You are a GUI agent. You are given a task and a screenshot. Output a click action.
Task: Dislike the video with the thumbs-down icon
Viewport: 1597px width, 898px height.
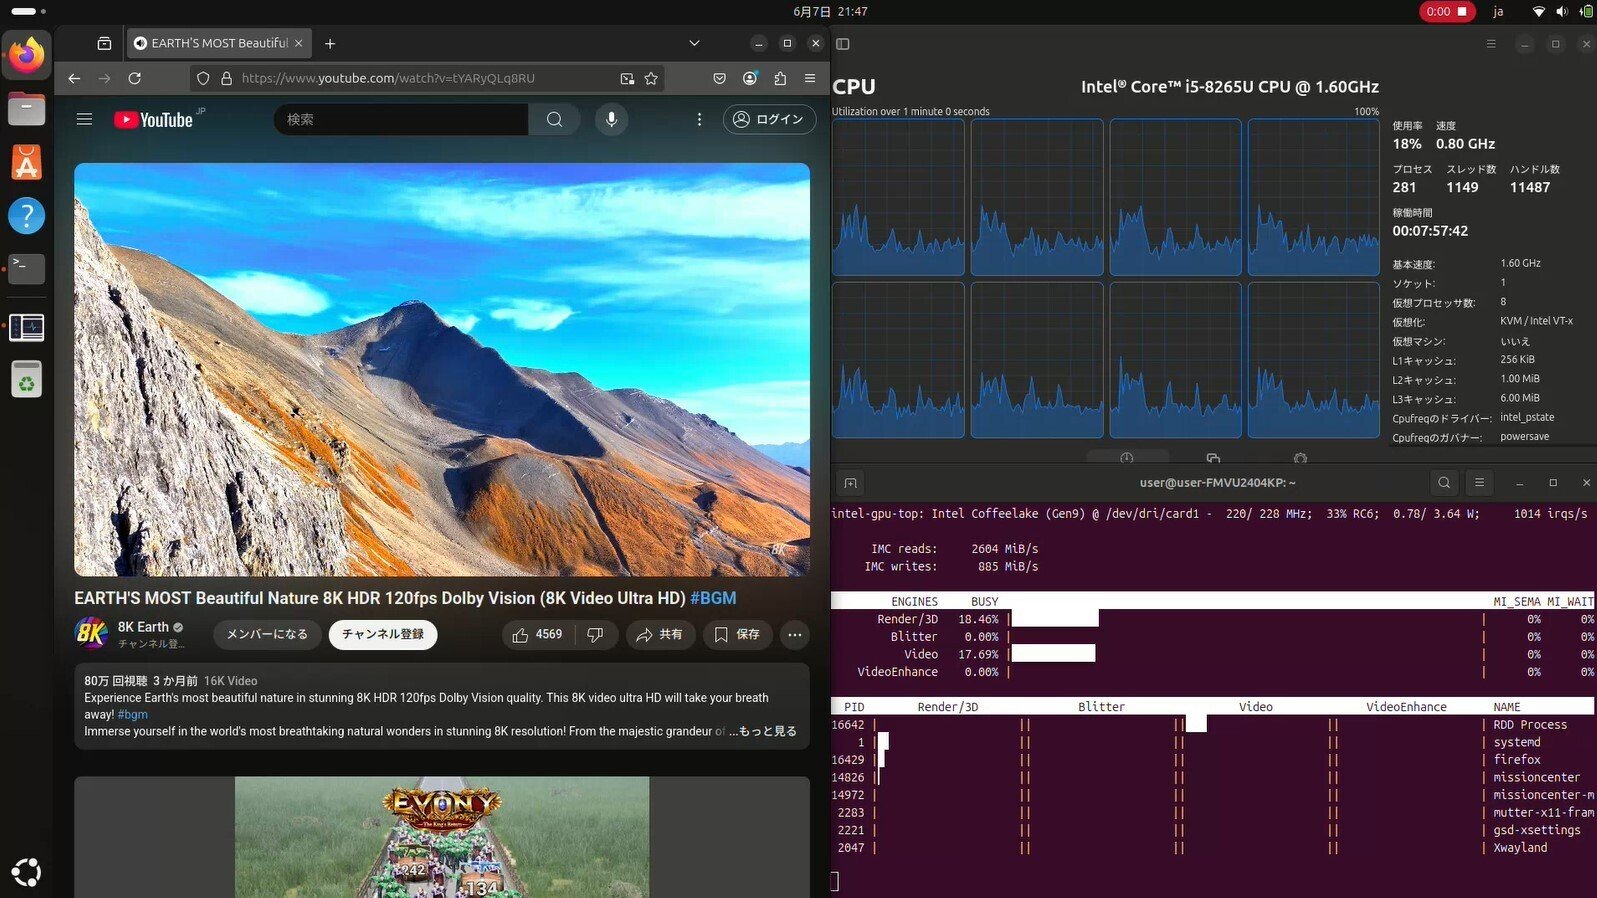pos(595,634)
